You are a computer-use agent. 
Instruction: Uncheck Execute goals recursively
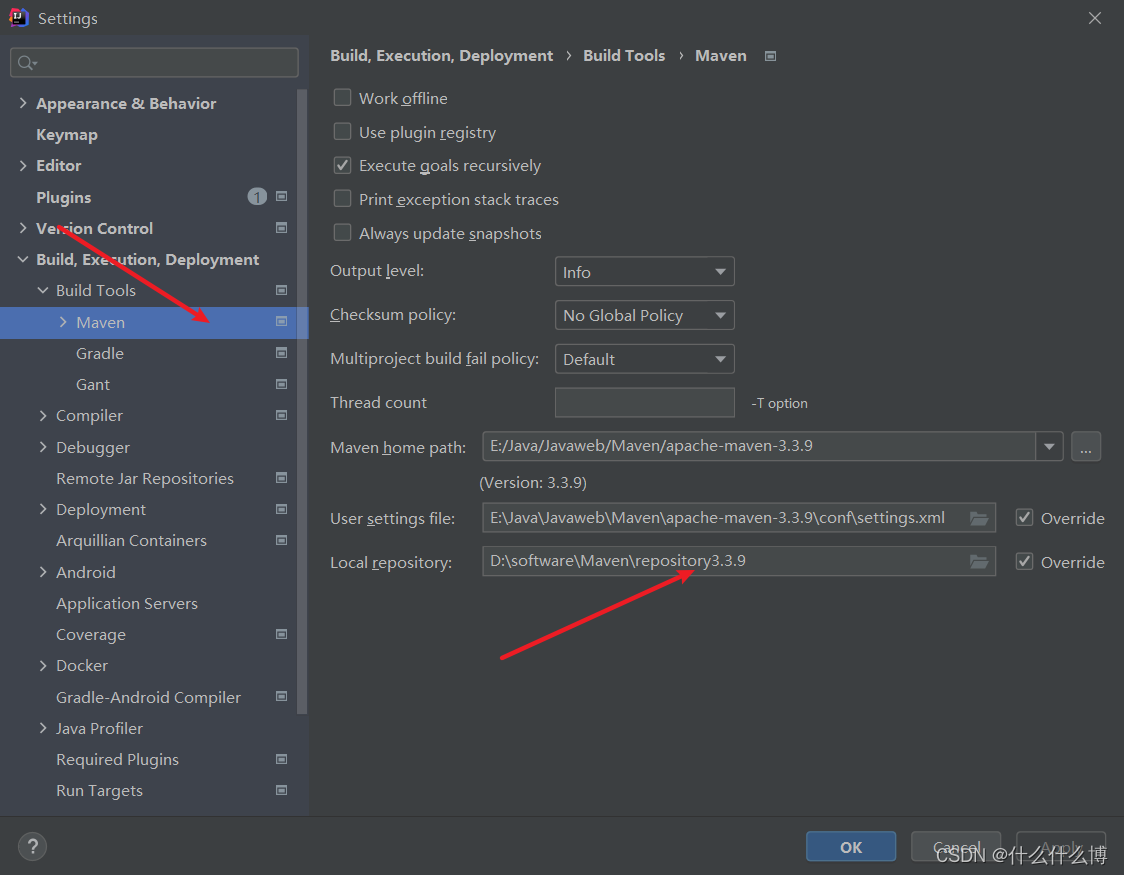click(343, 166)
